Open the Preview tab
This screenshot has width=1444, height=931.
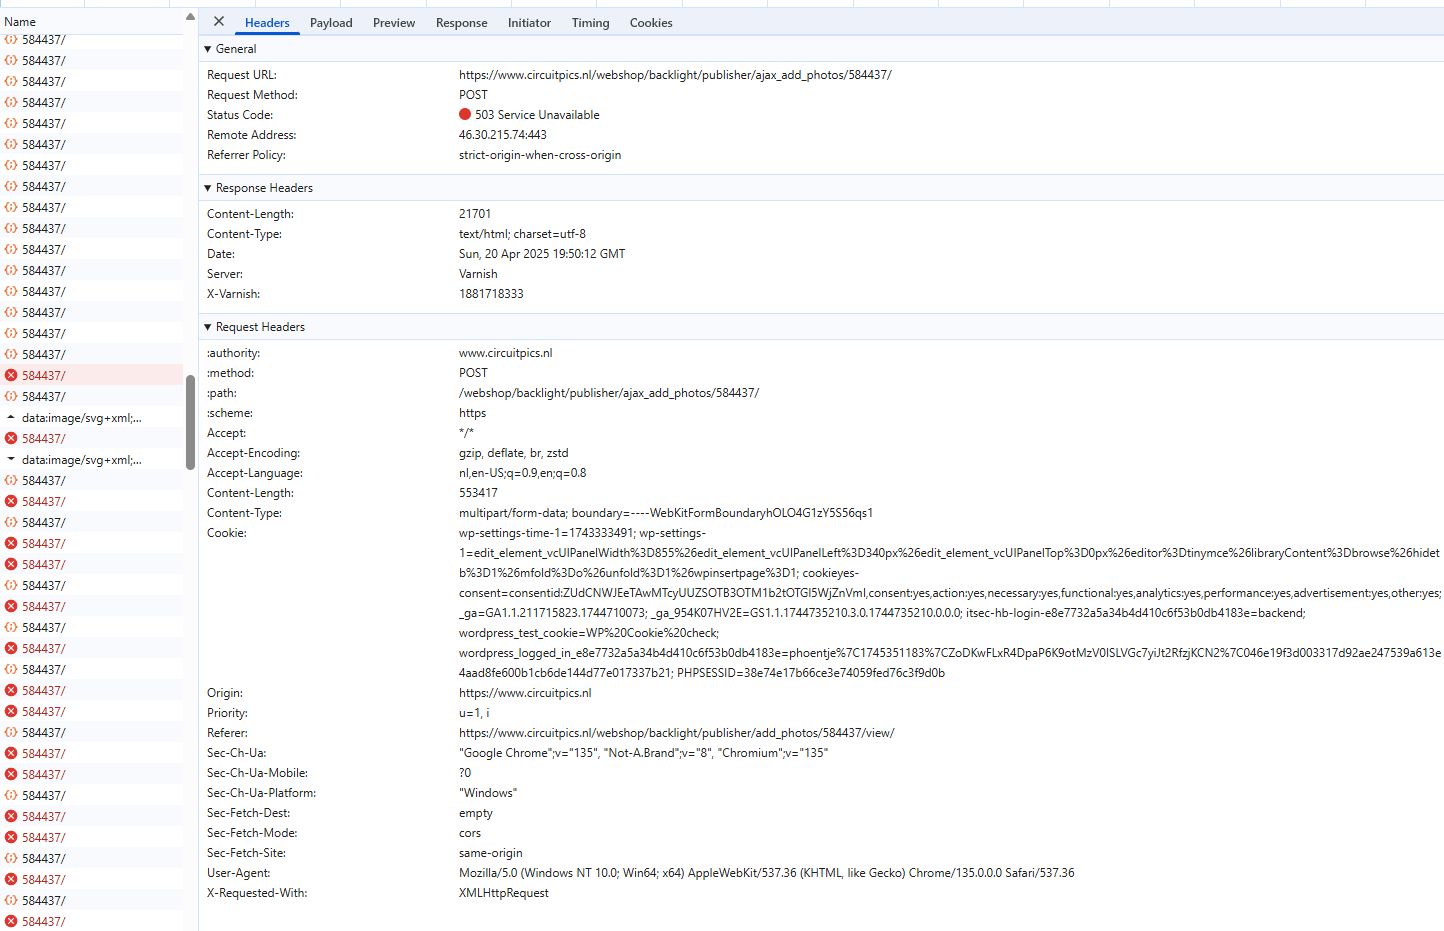pos(394,23)
